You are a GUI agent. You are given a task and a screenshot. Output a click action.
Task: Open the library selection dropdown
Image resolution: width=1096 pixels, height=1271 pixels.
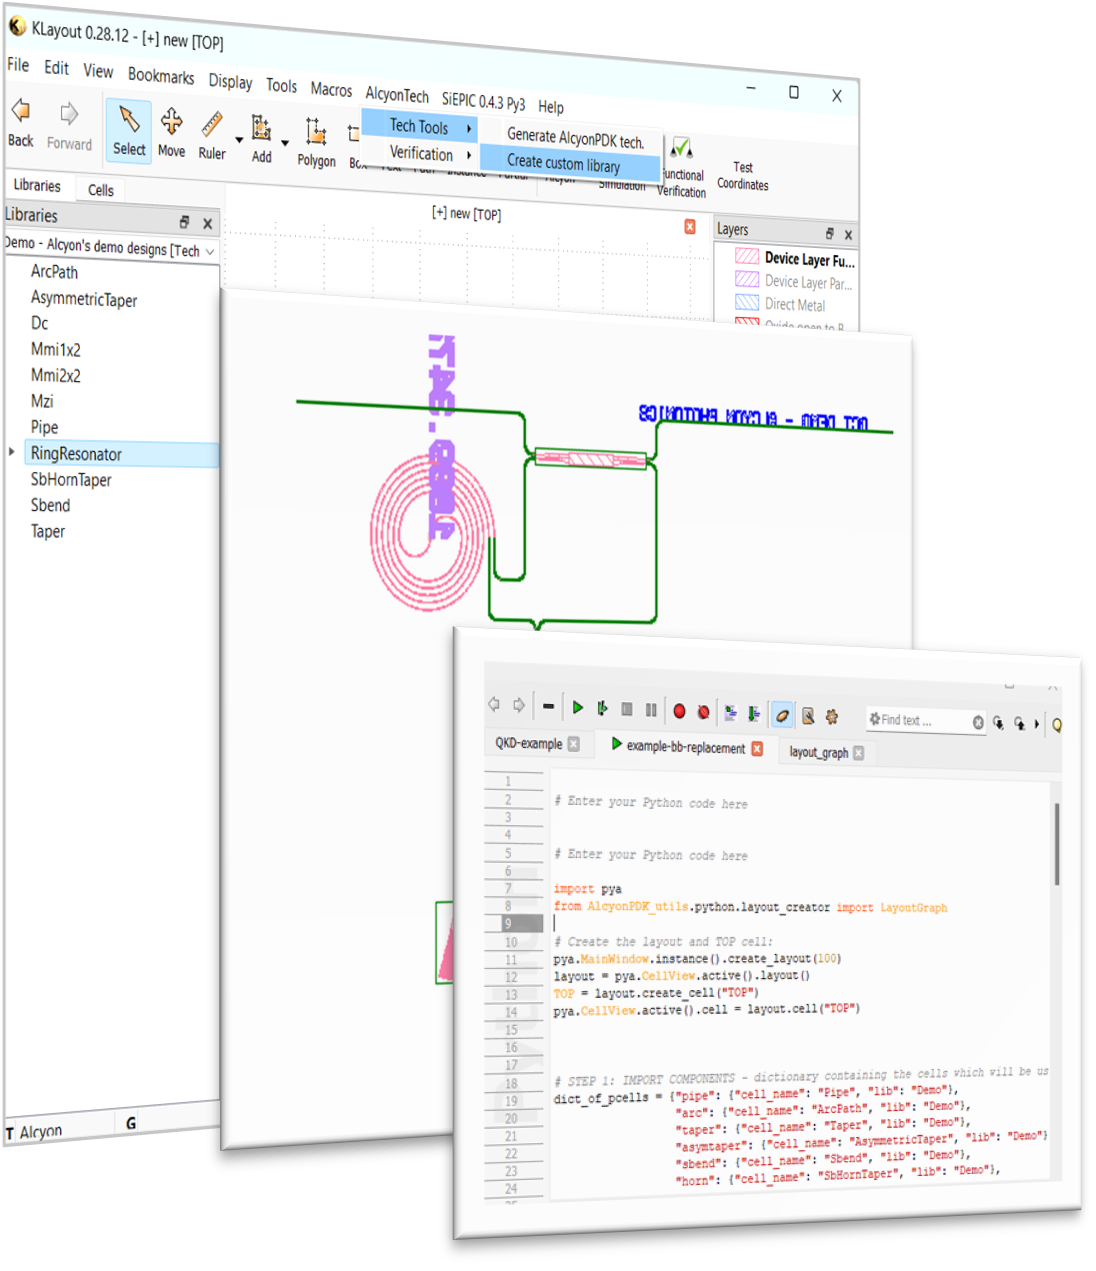(210, 251)
